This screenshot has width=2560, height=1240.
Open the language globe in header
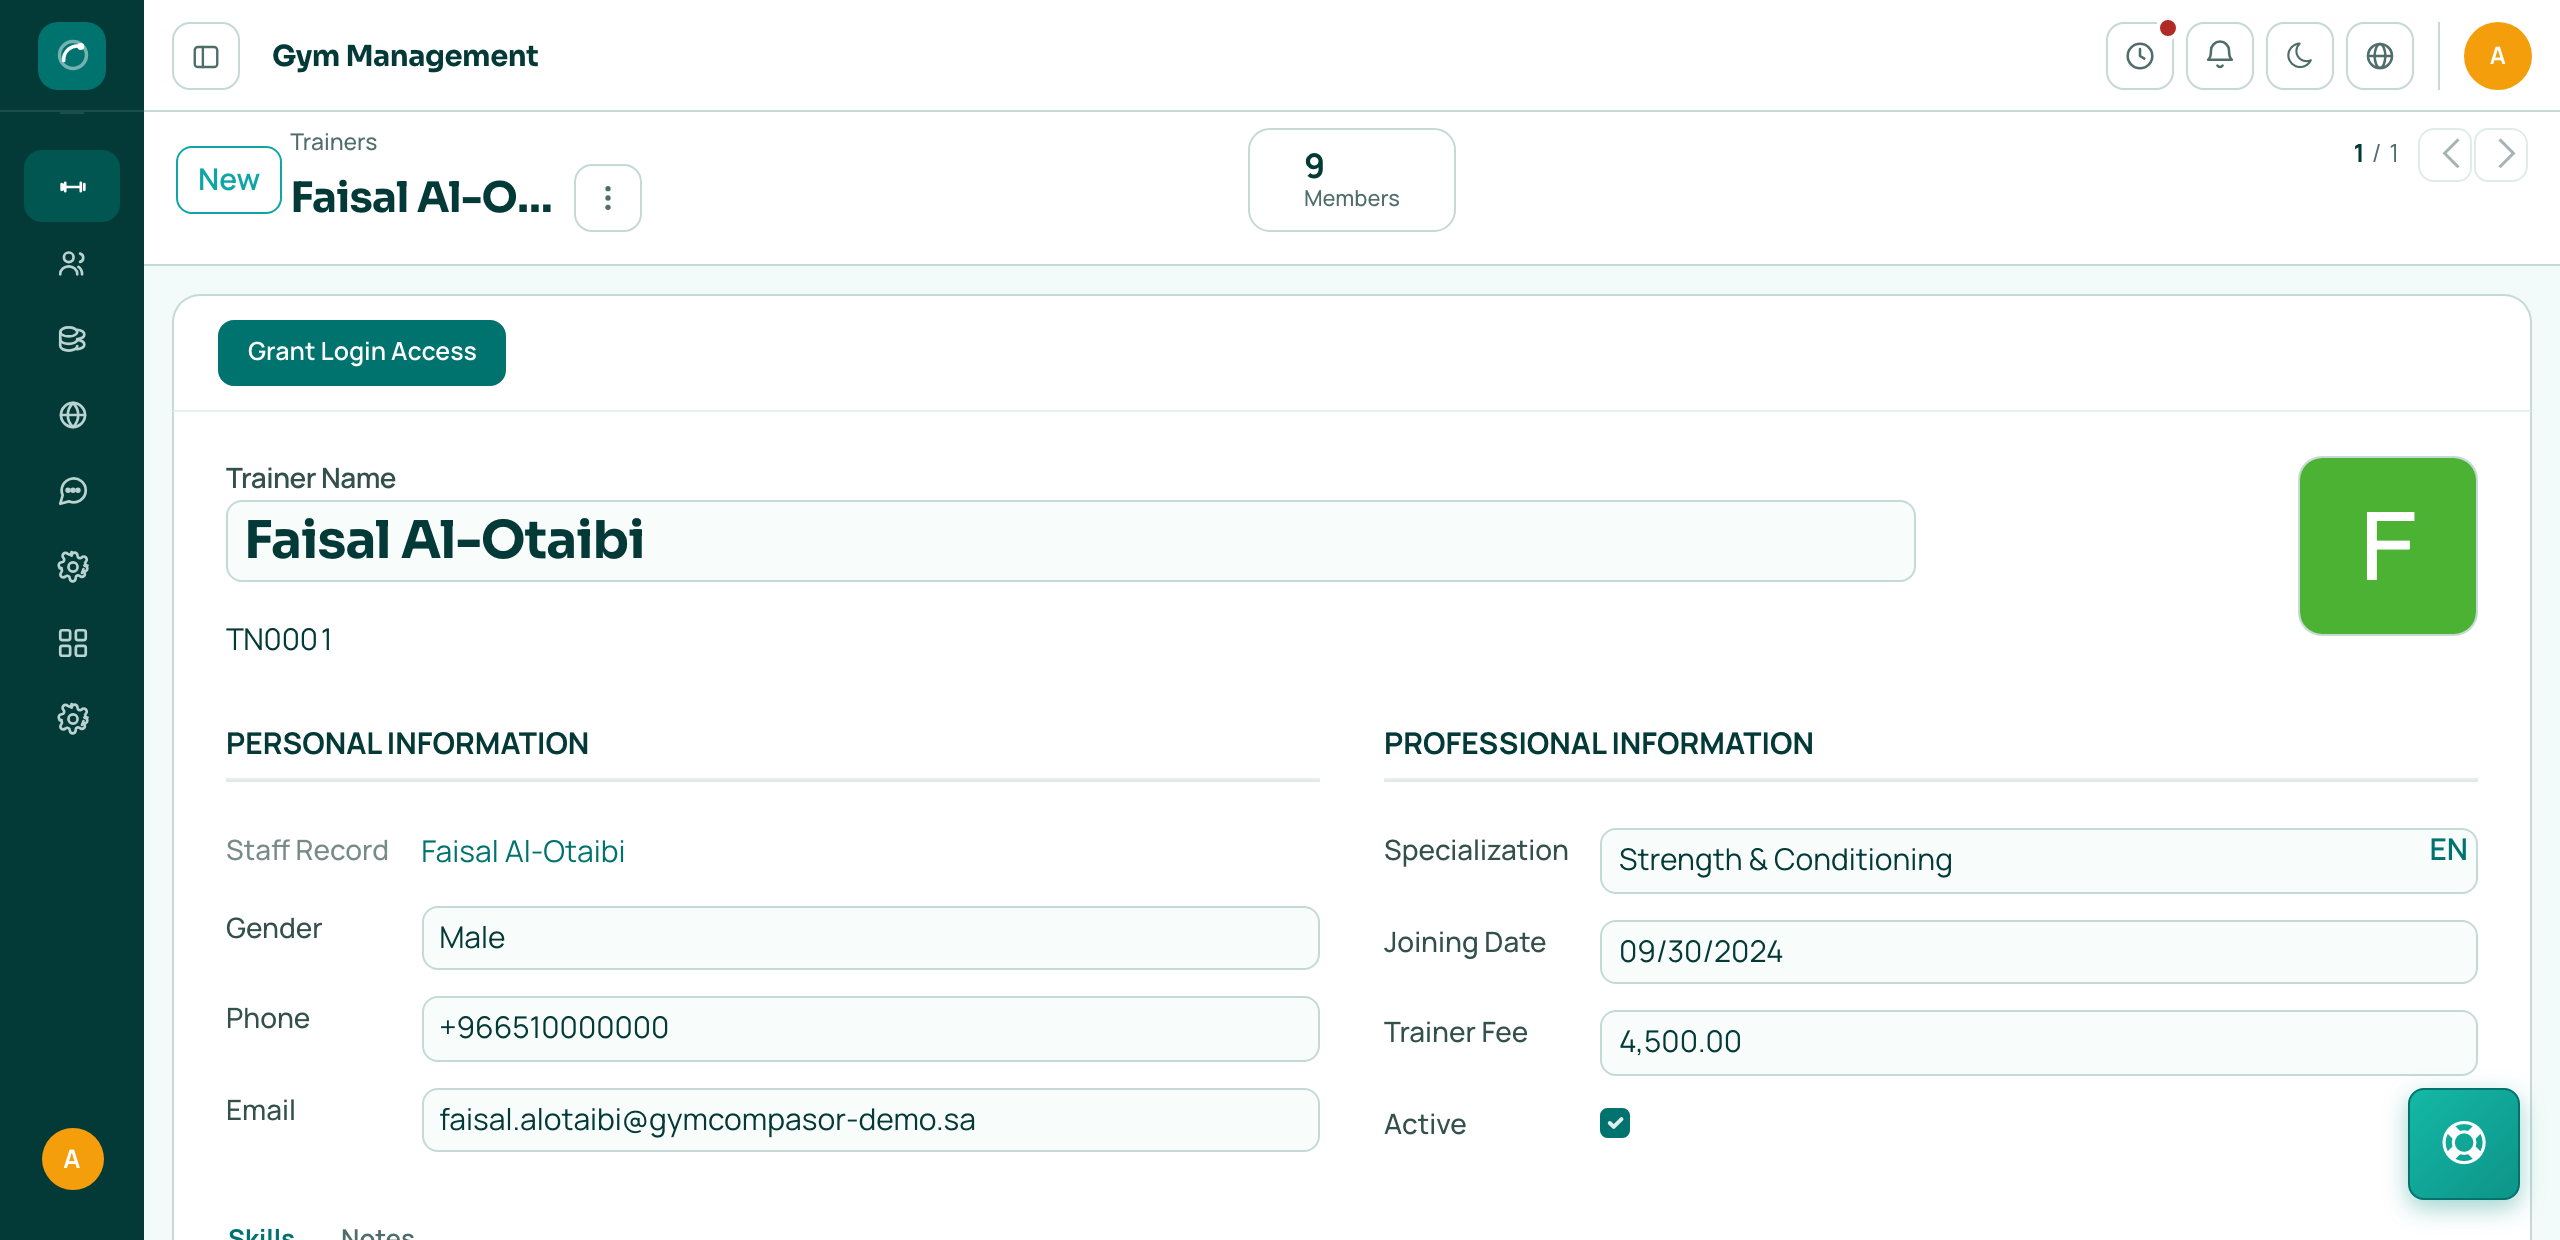point(2380,56)
